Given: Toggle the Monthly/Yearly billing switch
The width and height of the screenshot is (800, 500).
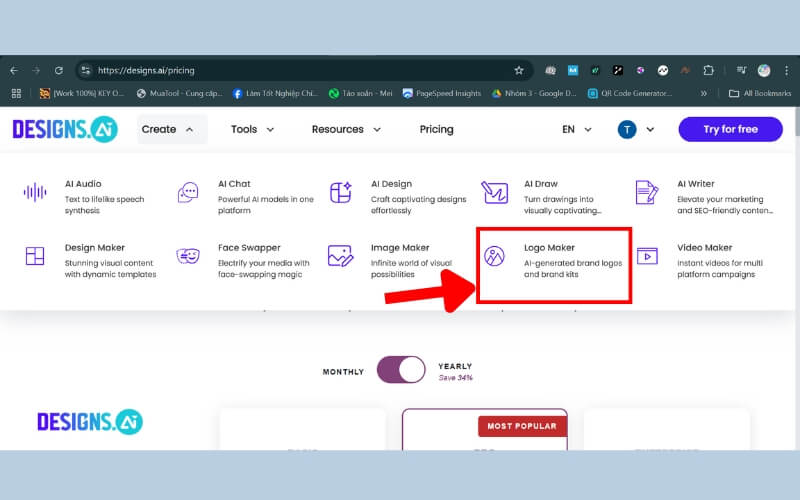Looking at the screenshot, I should click(401, 370).
